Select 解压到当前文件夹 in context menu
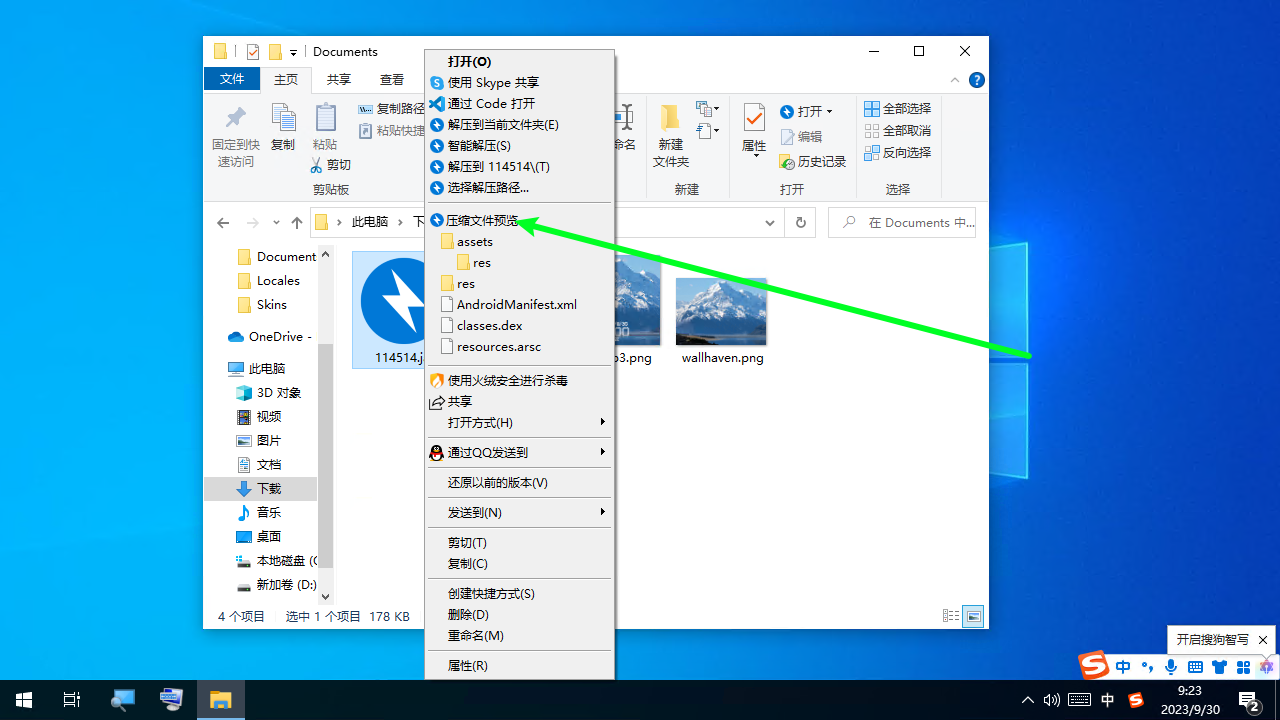1280x720 pixels. pos(502,125)
